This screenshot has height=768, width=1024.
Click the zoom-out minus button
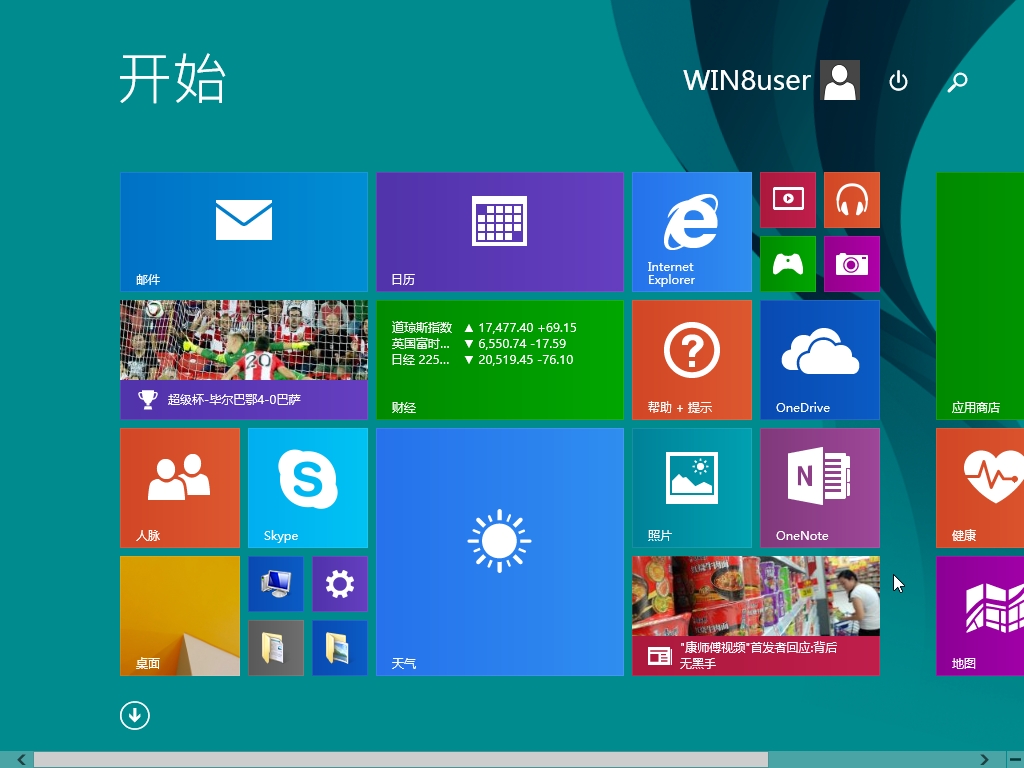tap(1016, 760)
